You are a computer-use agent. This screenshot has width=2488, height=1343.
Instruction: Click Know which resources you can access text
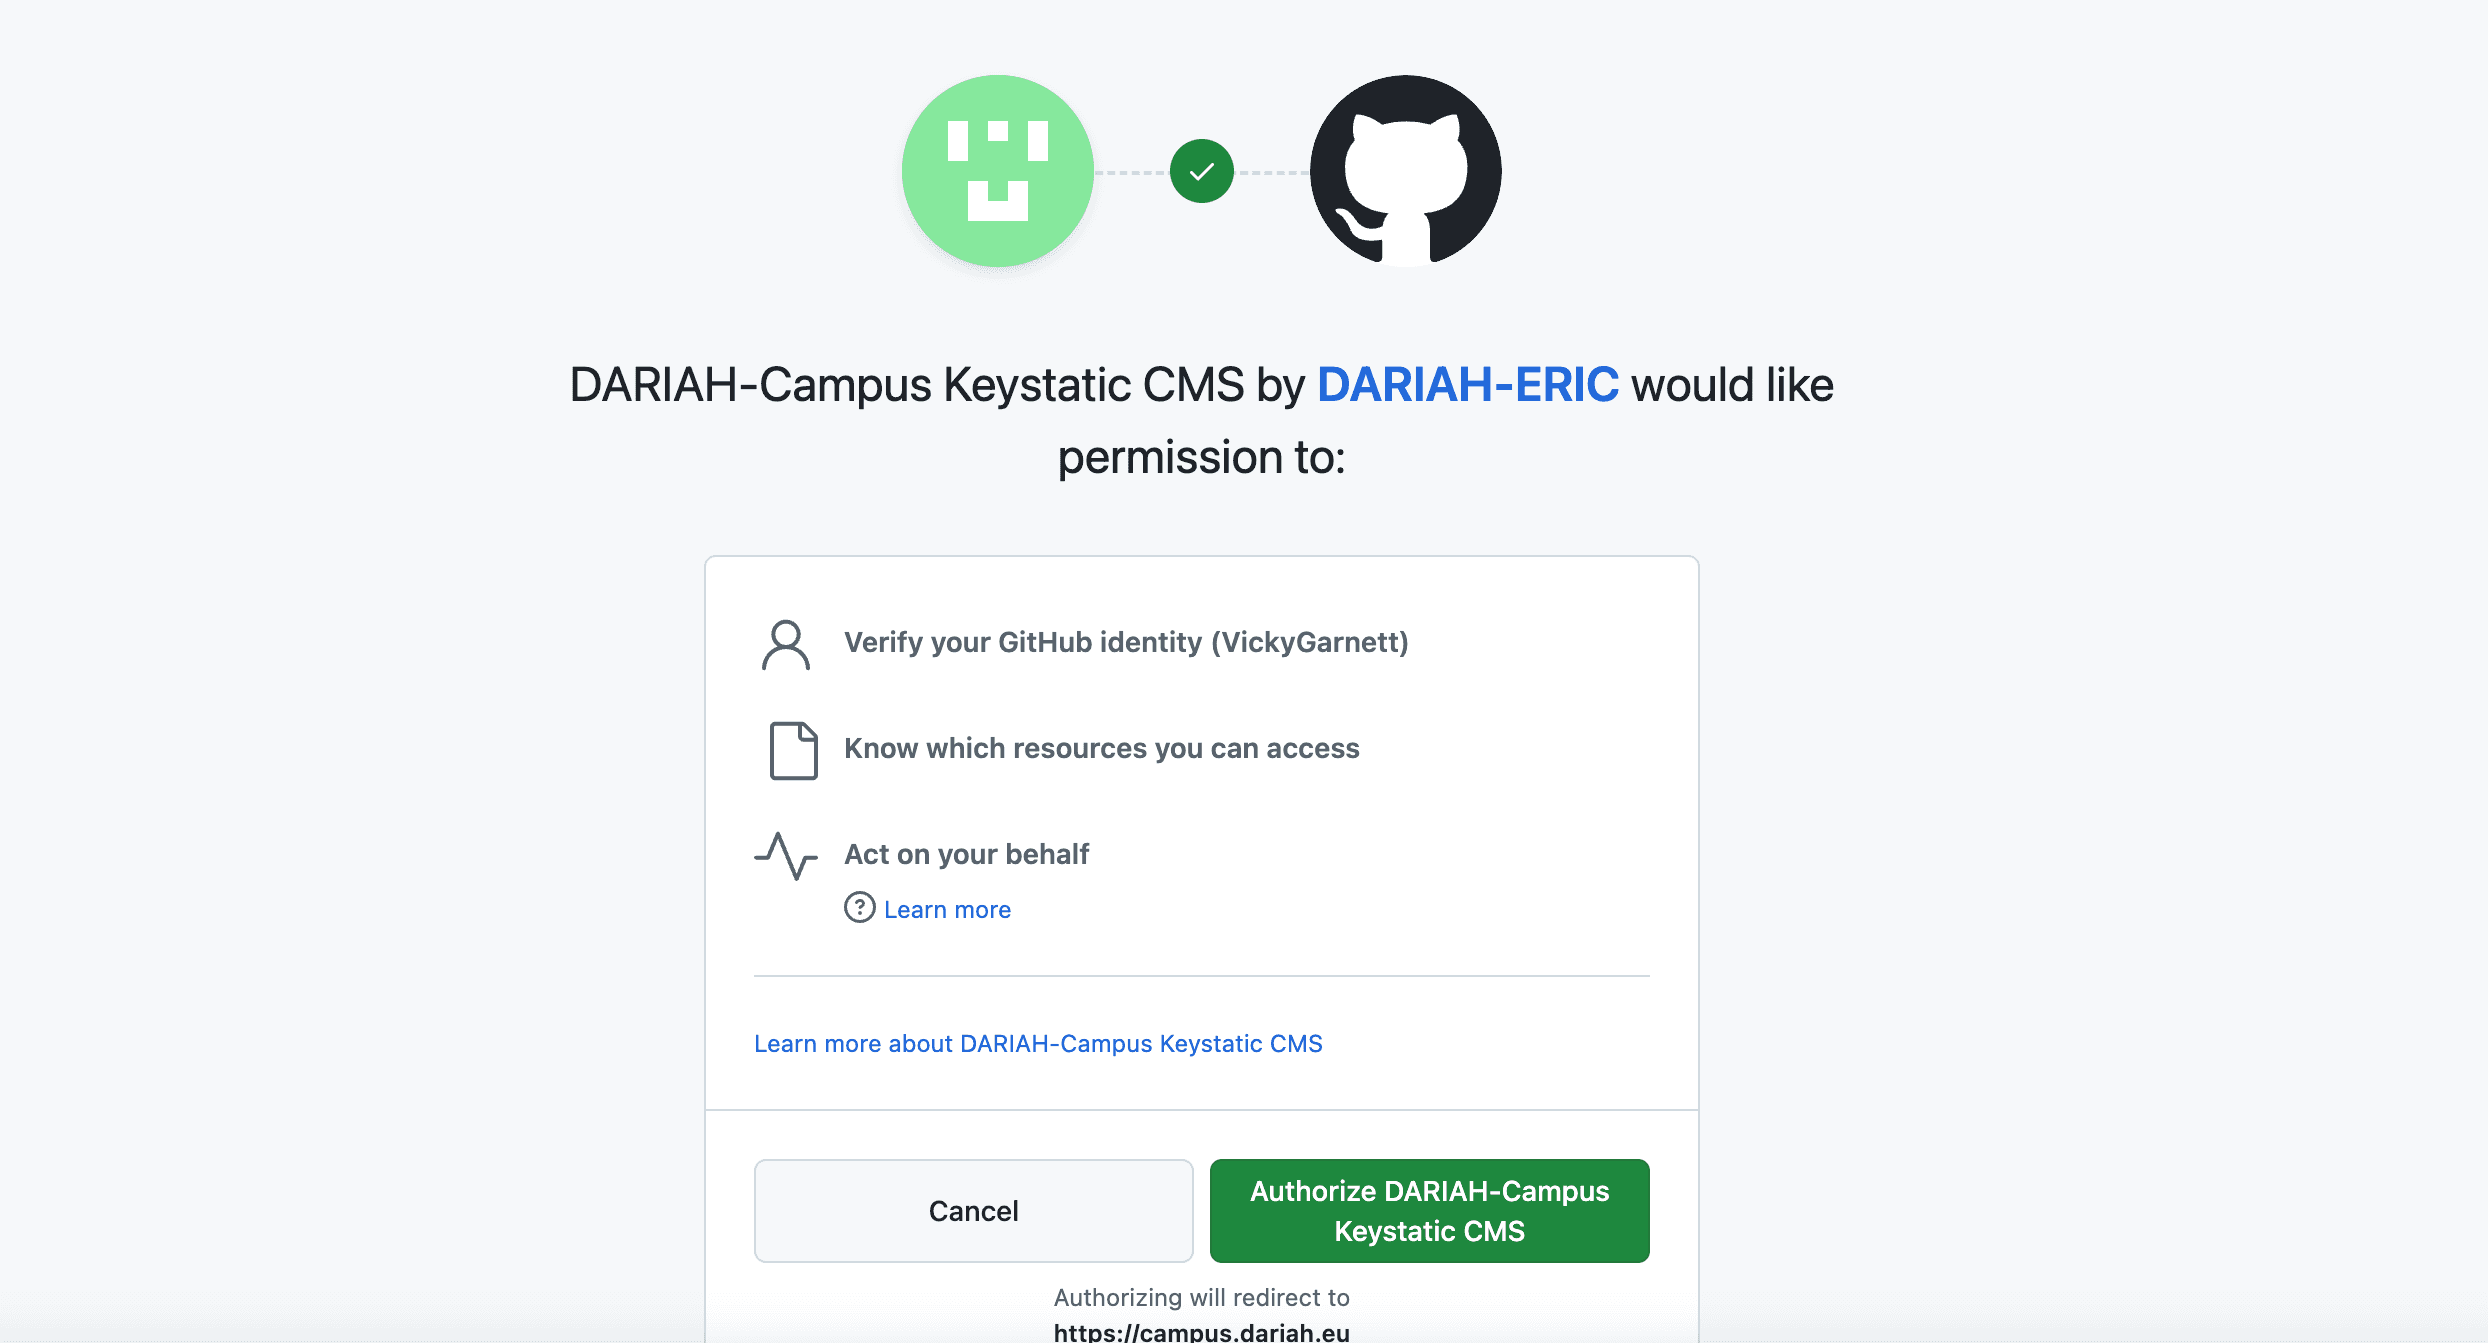1101,748
